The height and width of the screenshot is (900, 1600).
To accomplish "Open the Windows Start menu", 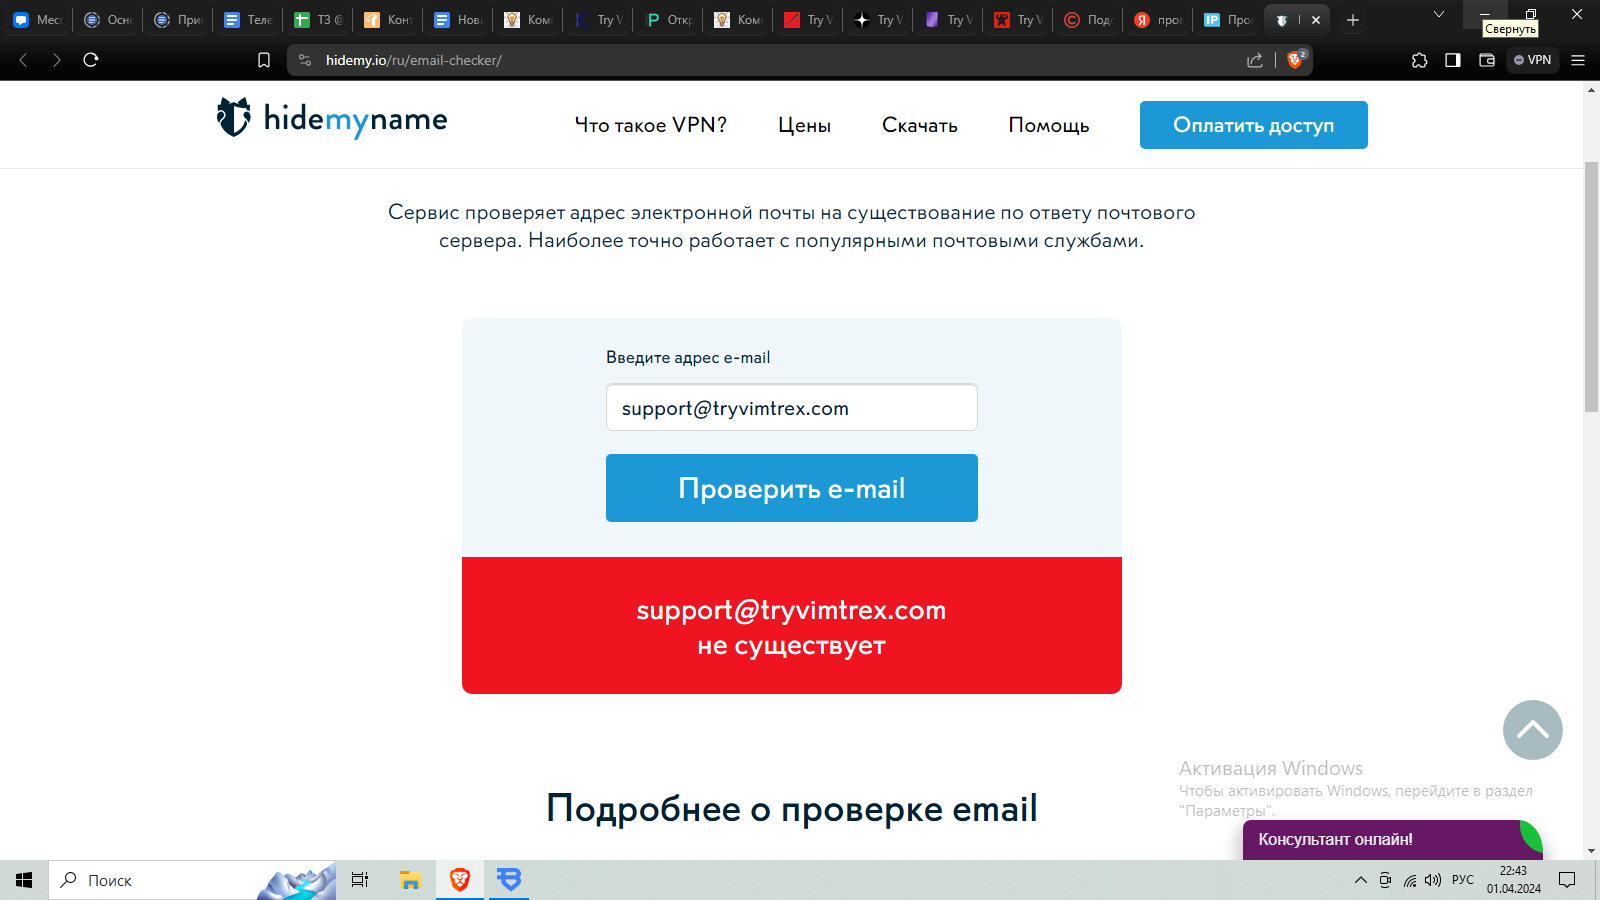I will click(x=24, y=880).
